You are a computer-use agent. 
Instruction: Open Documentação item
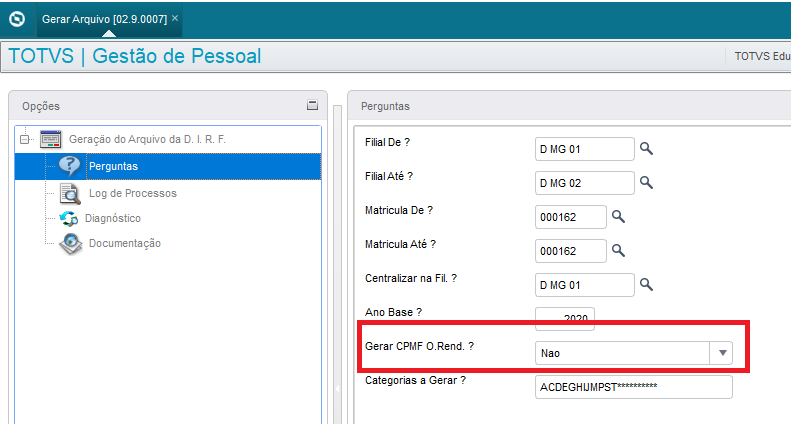[x=125, y=243]
